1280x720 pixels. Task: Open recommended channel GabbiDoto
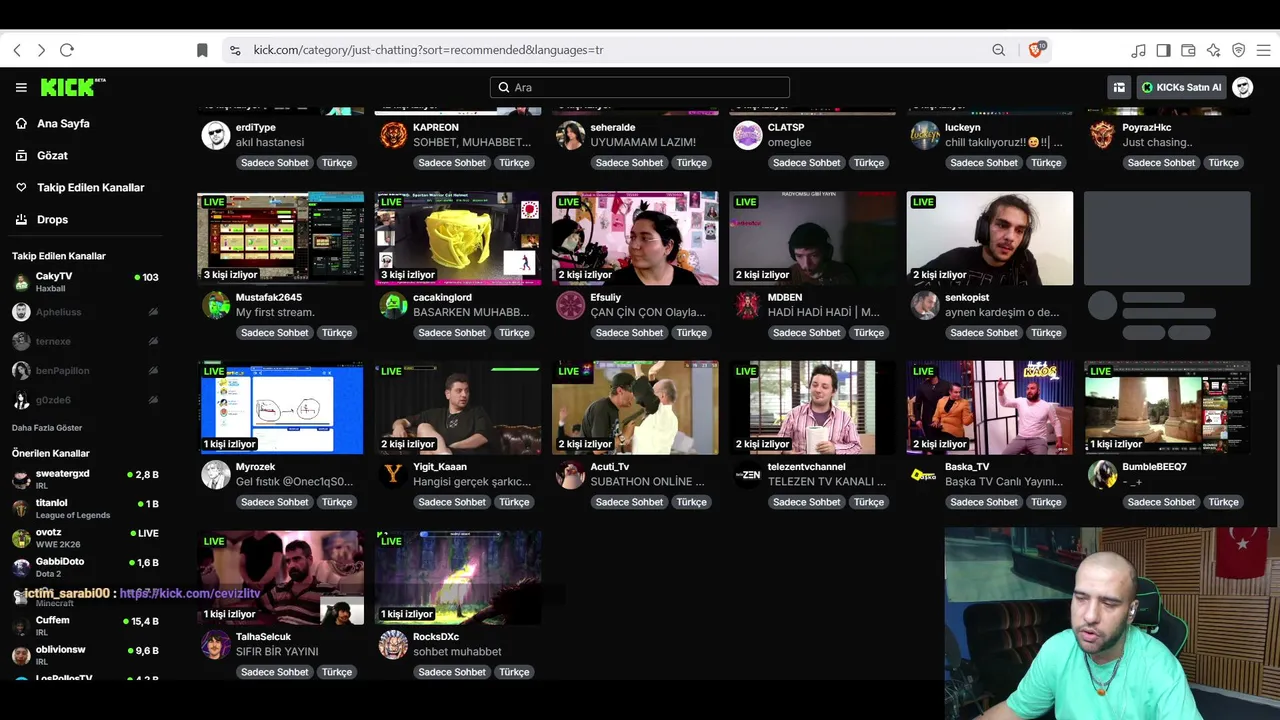pos(85,567)
